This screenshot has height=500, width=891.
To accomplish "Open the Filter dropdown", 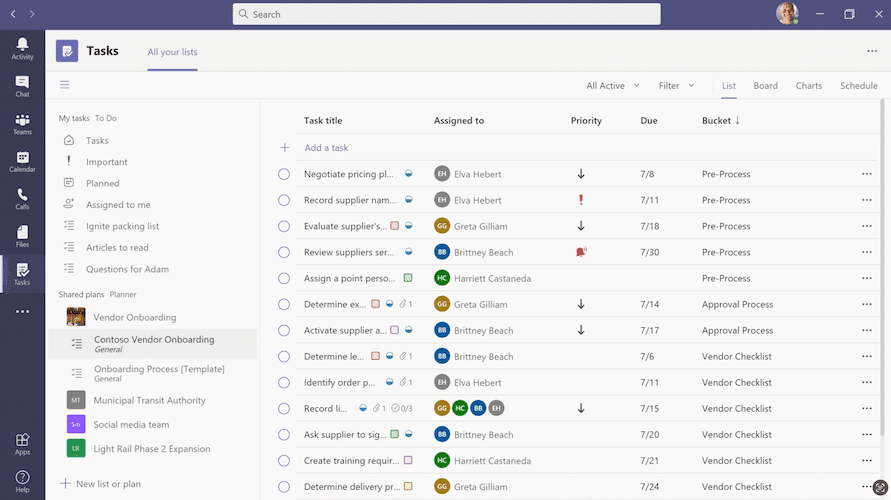I will (x=676, y=85).
